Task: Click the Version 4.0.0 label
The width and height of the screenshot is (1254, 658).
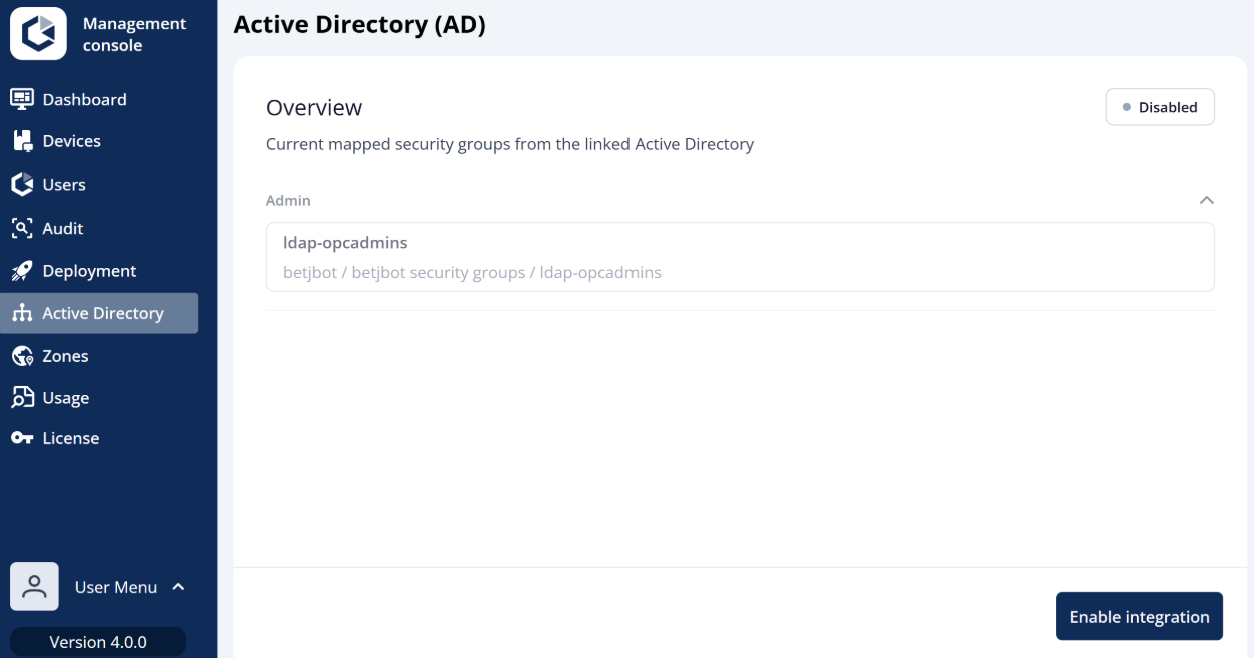Action: tap(98, 642)
